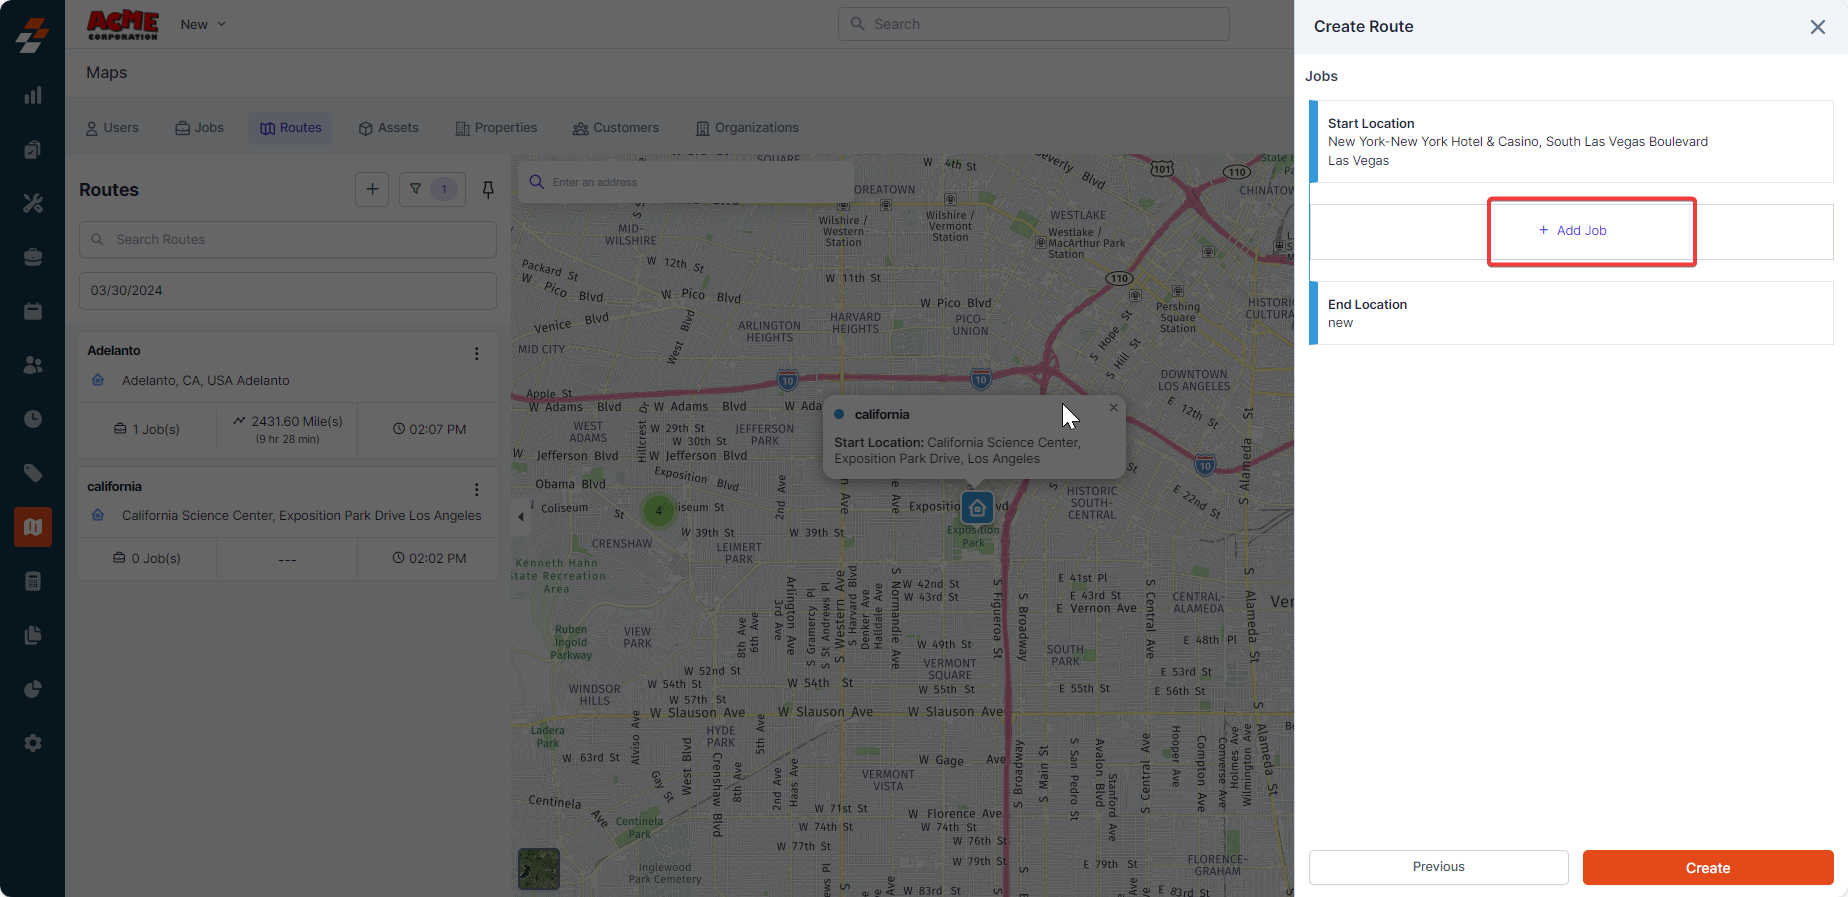Click the Previous button
Screen dimensions: 1848x897
(x=1439, y=867)
